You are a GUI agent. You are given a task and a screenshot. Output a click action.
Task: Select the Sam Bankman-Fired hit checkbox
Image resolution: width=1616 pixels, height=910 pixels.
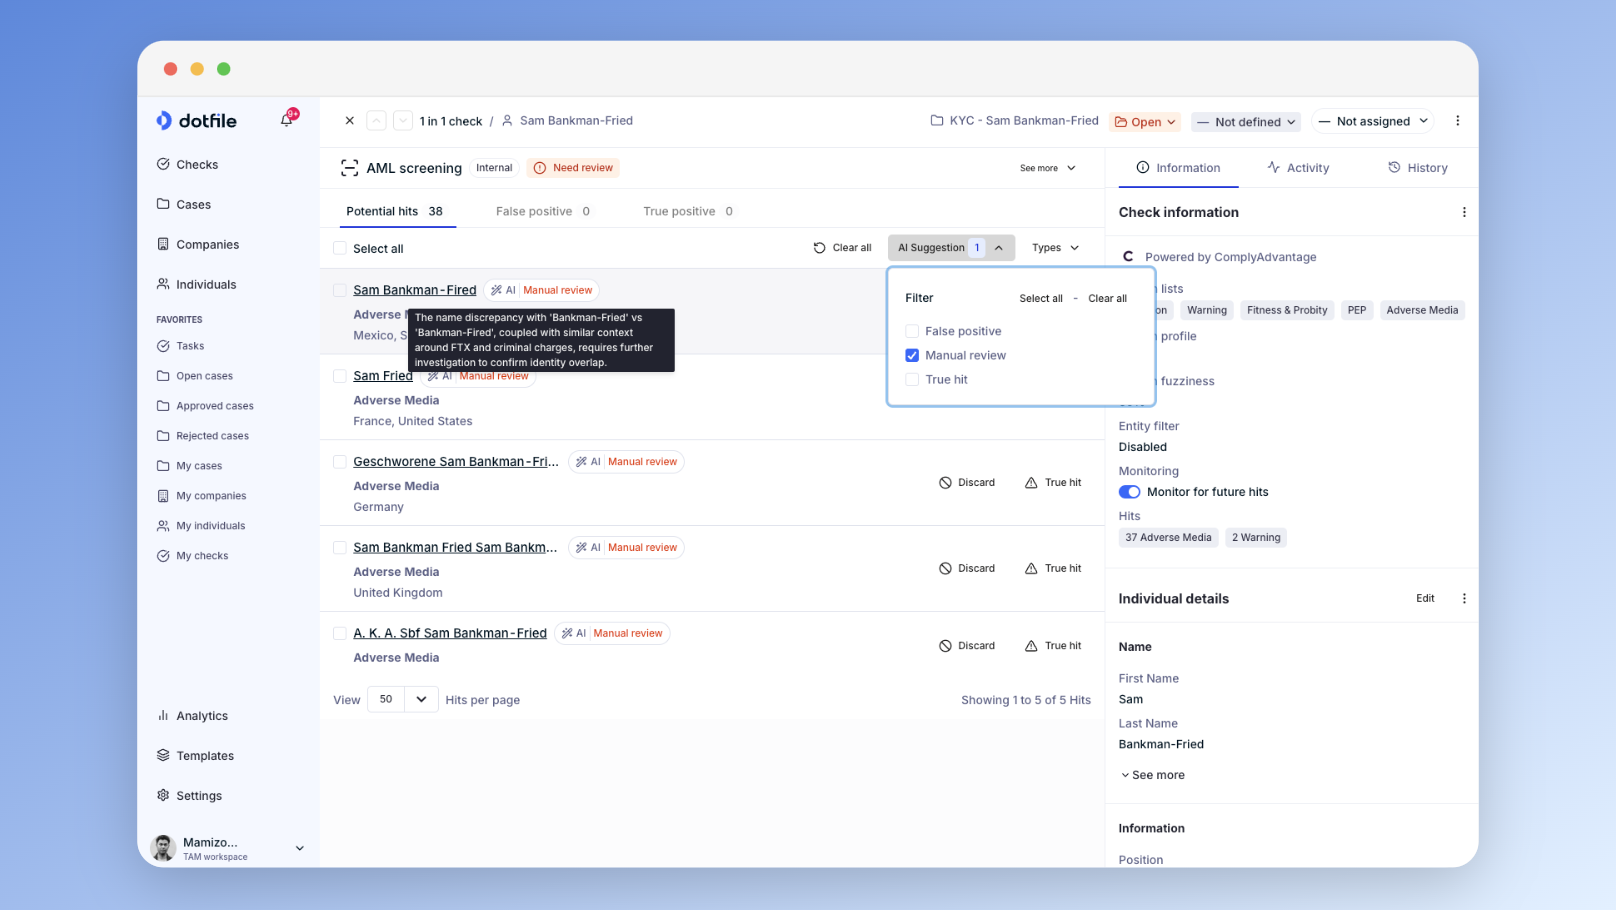coord(340,291)
